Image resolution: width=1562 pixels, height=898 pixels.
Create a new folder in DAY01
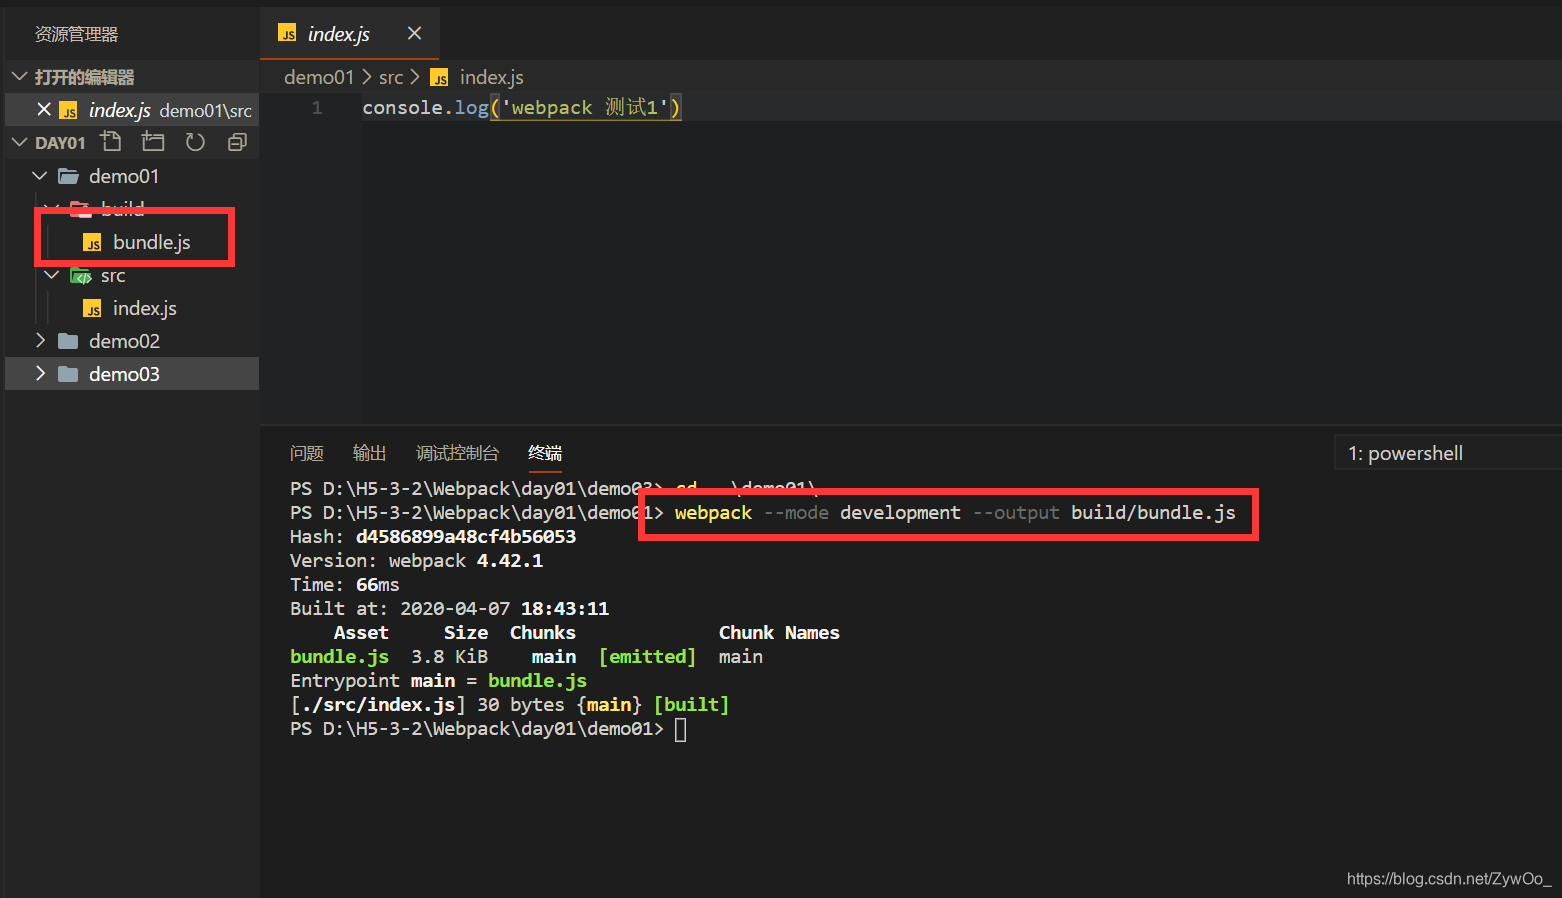[153, 142]
